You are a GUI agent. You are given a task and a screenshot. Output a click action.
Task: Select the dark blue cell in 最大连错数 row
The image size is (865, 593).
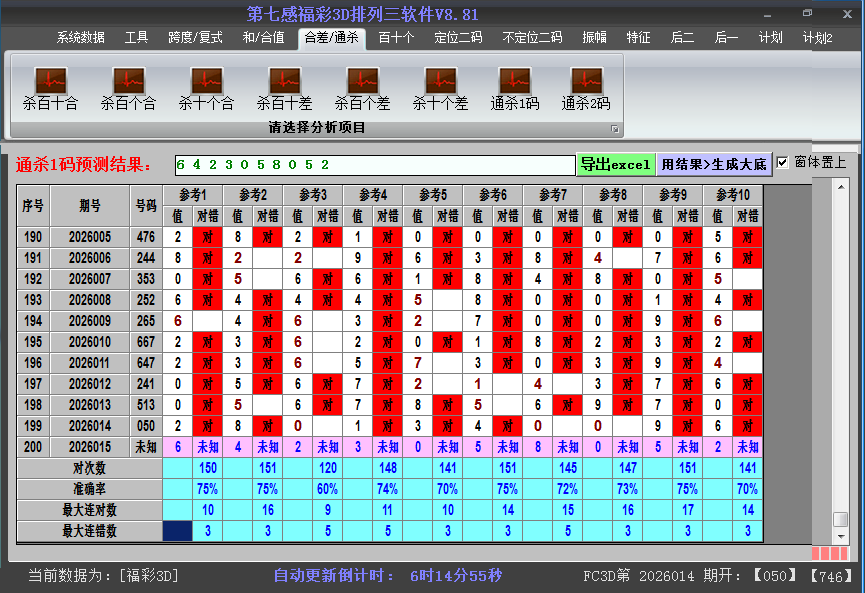click(x=177, y=531)
